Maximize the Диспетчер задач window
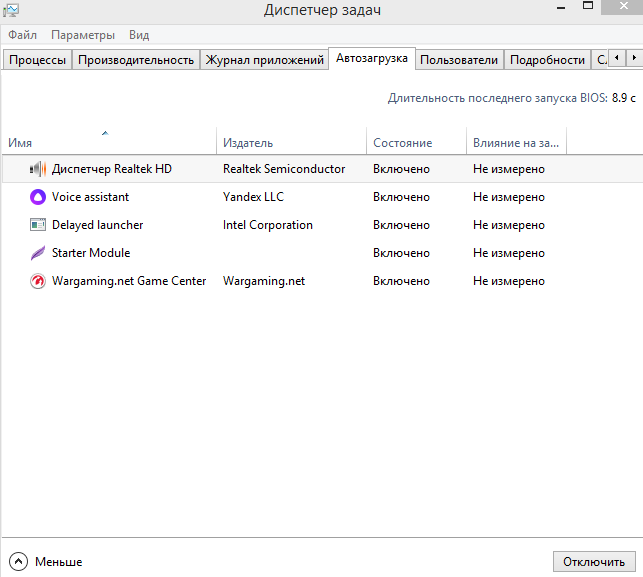Image resolution: width=643 pixels, height=577 pixels. [x=588, y=7]
